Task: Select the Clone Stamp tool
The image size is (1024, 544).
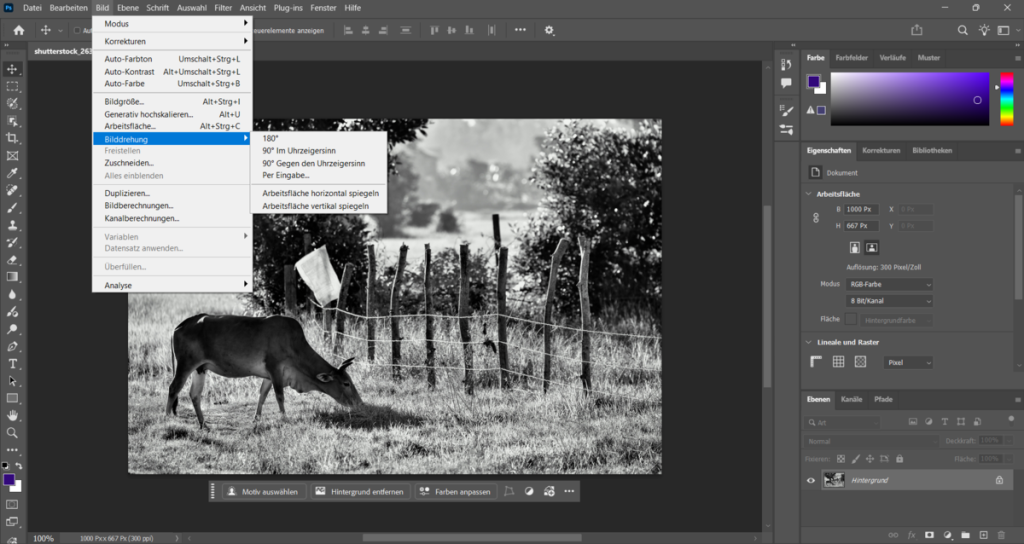Action: click(12, 225)
